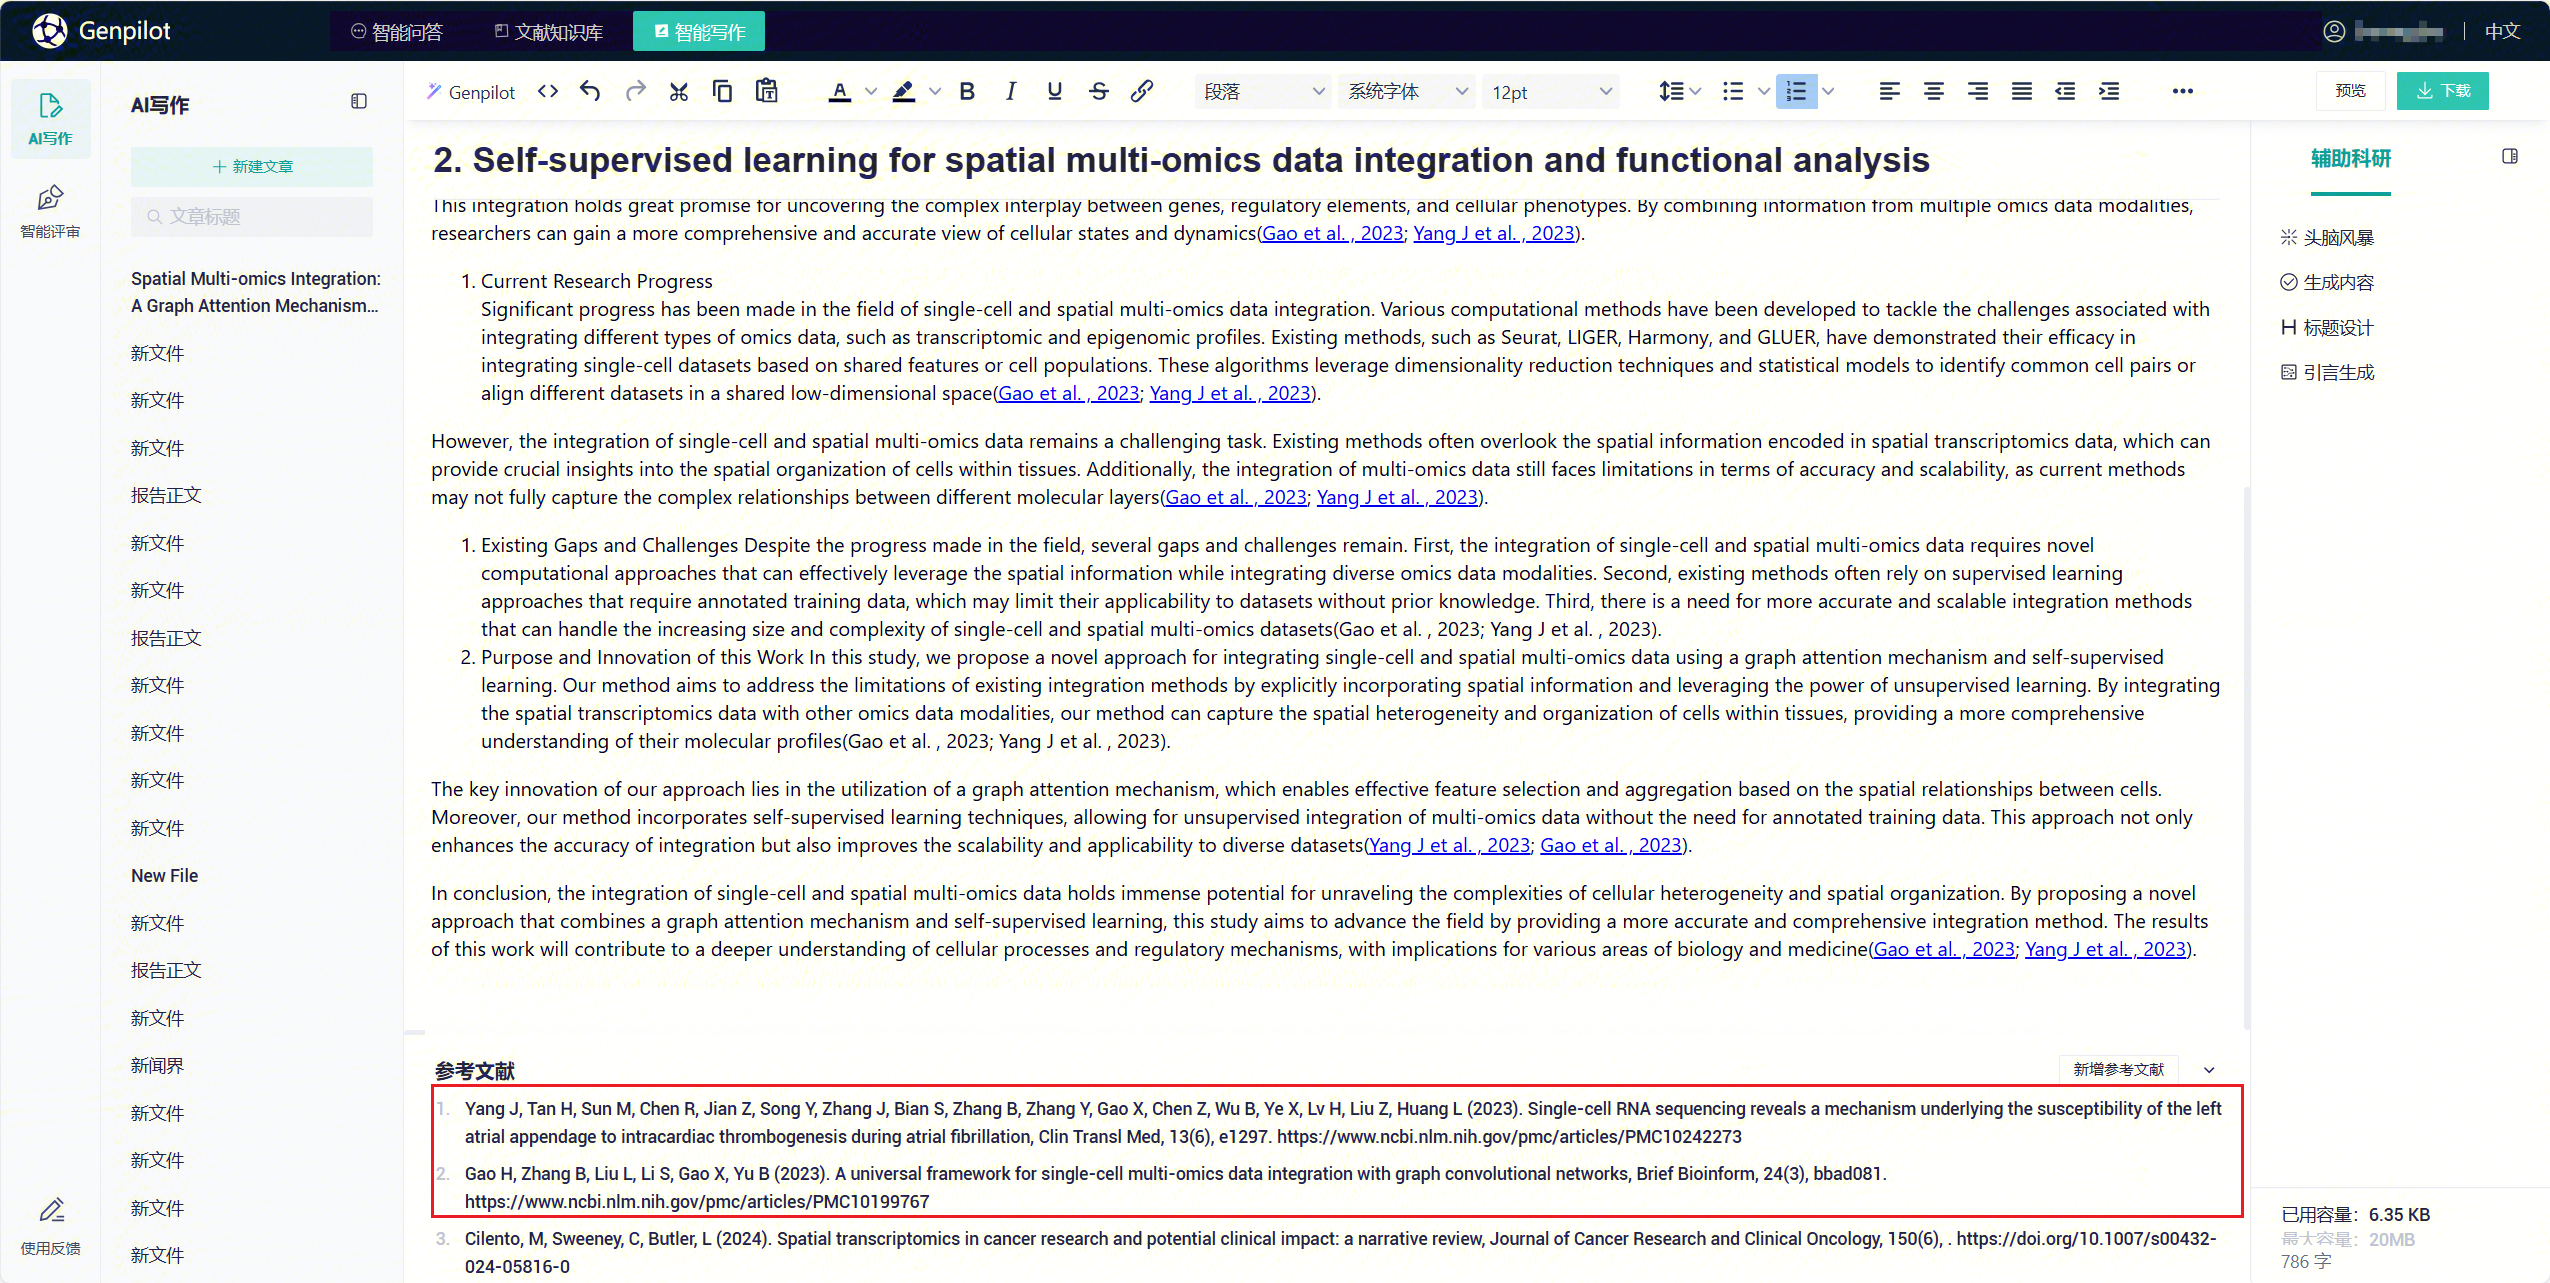Click the cut scissors icon
This screenshot has height=1283, width=2550.
[x=679, y=91]
